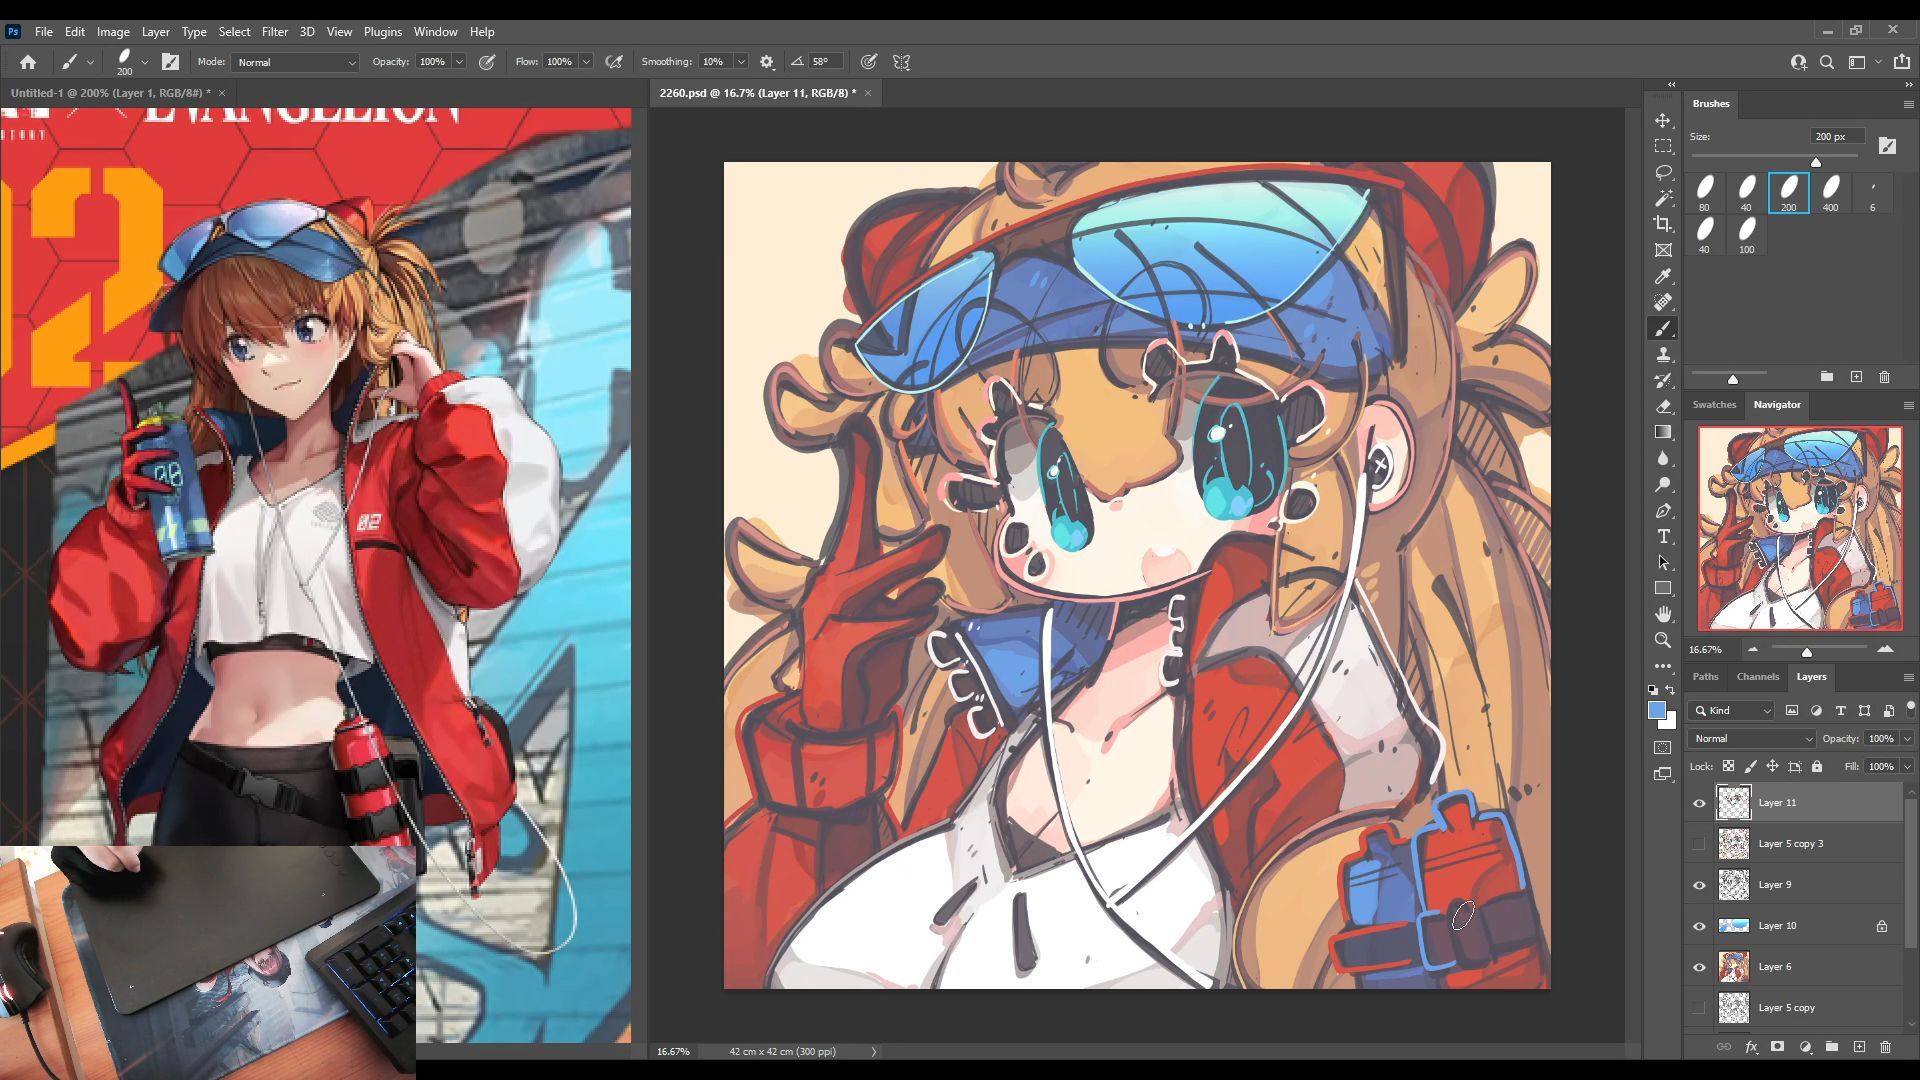Select the Move tool

pyautogui.click(x=1663, y=120)
